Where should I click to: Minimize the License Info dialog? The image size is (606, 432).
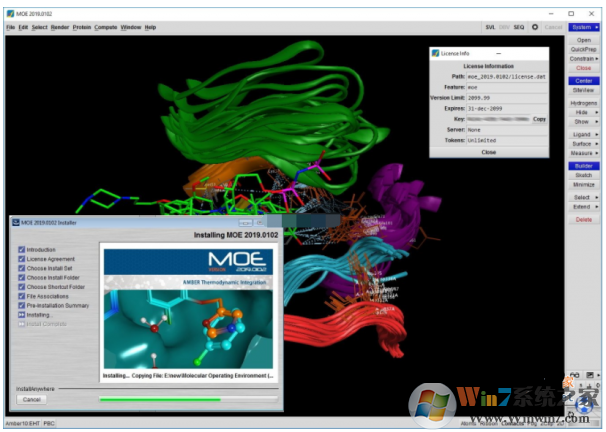[499, 53]
